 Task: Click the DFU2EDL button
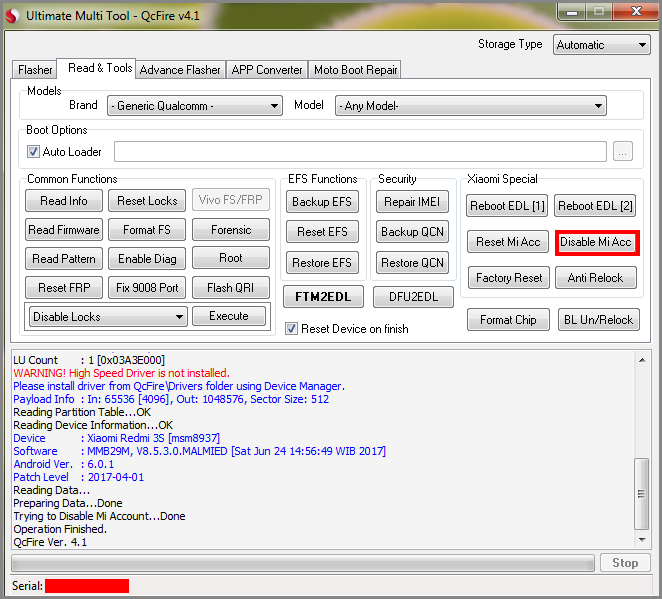pyautogui.click(x=413, y=297)
